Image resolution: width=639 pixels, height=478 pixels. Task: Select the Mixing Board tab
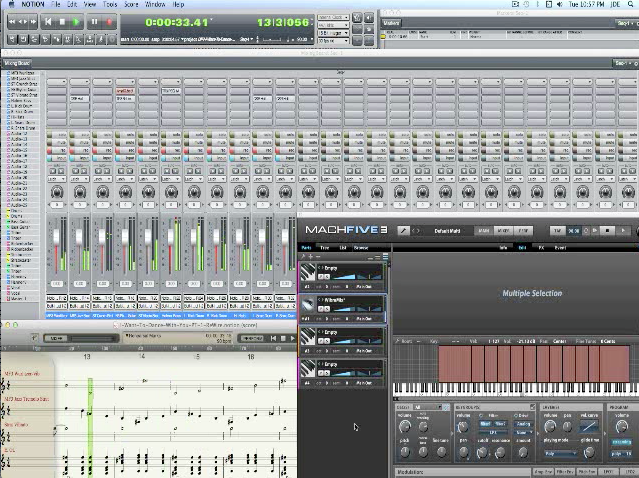click(17, 63)
